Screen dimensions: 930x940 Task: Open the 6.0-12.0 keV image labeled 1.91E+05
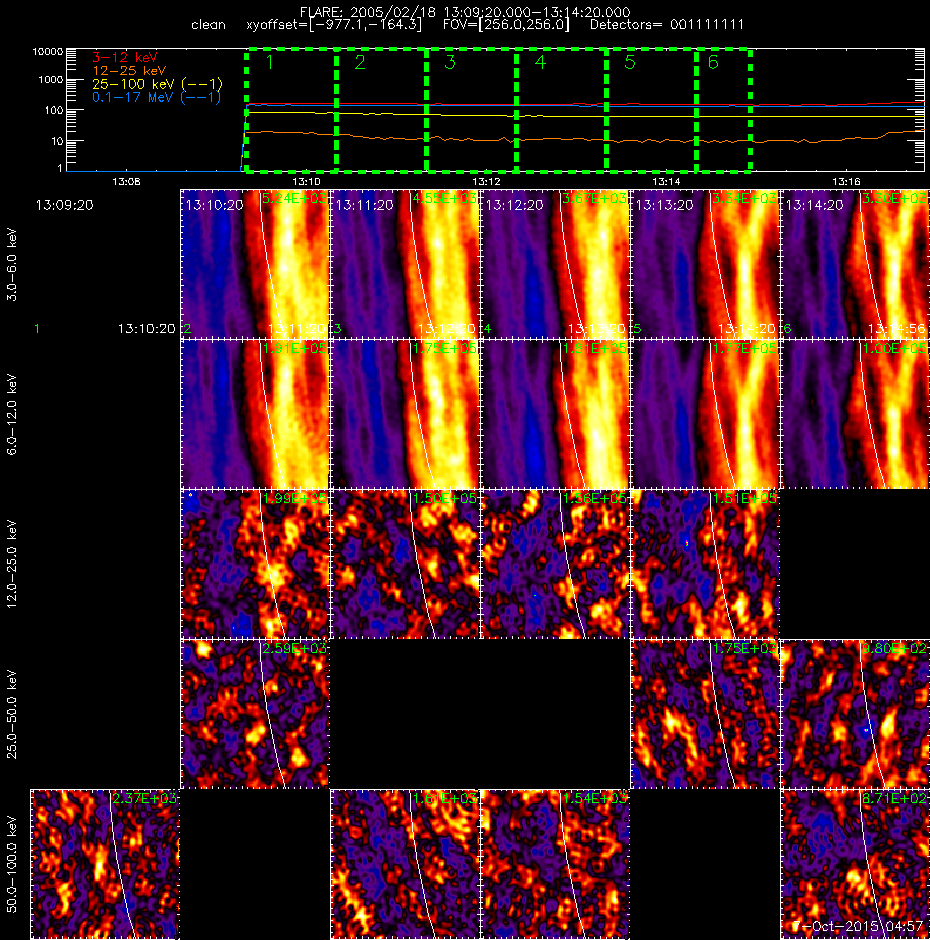click(255, 414)
